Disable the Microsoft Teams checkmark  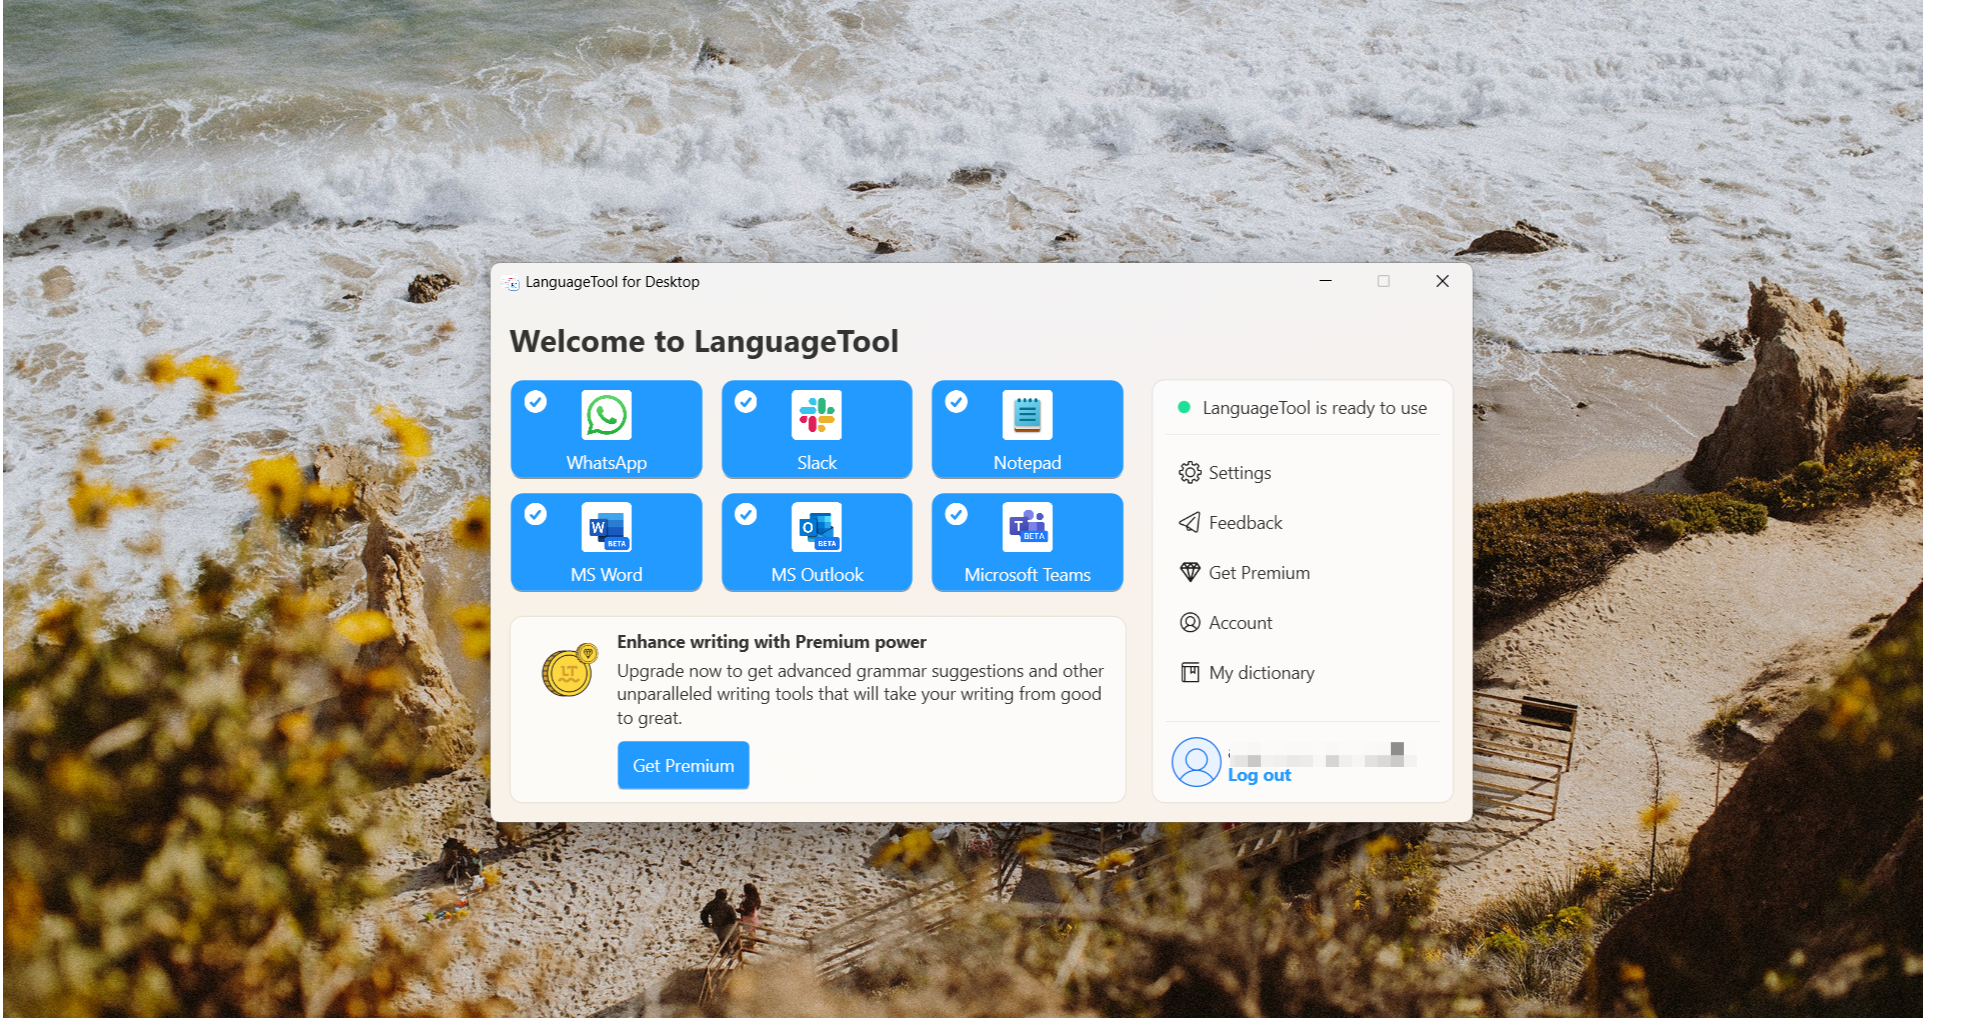957,514
